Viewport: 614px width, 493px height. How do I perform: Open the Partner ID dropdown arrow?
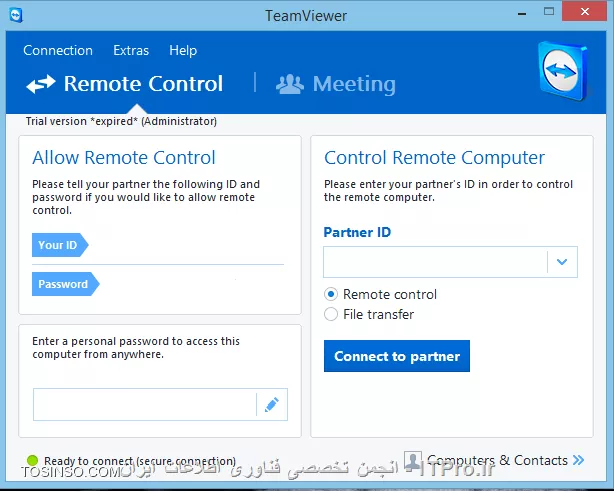(562, 262)
